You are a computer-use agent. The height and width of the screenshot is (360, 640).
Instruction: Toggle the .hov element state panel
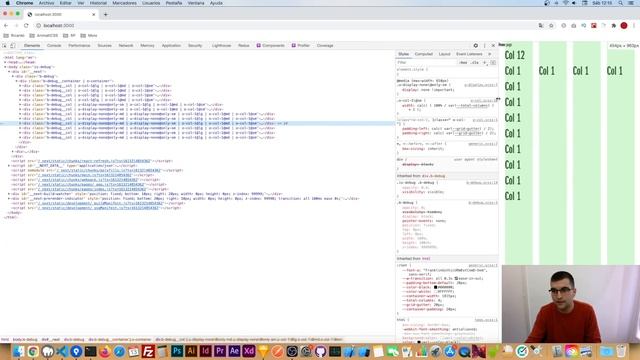tap(463, 62)
